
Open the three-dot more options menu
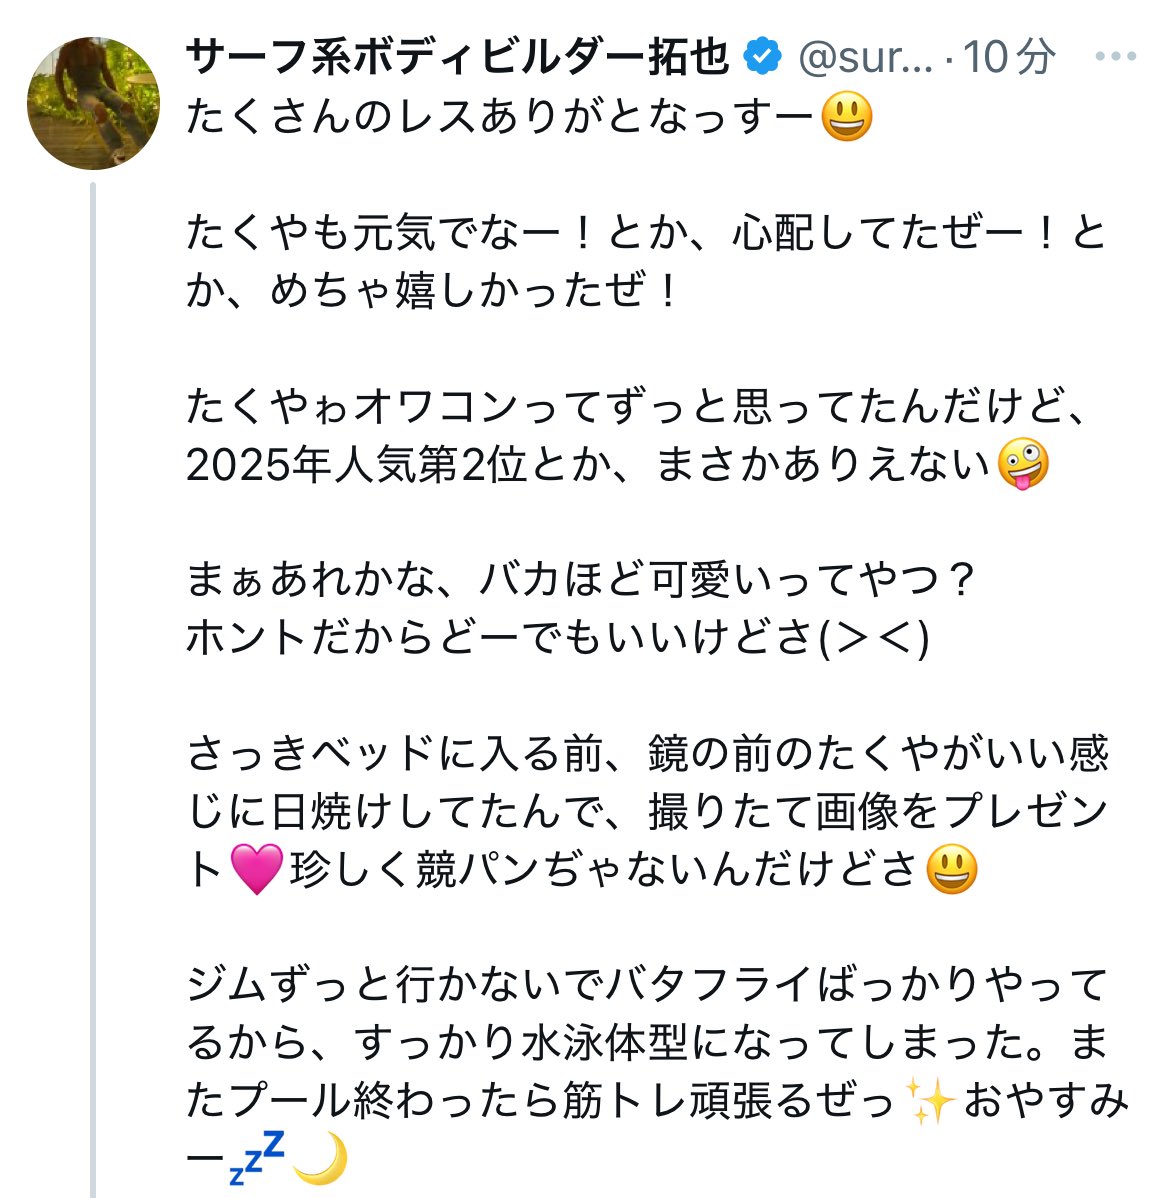point(1115,57)
